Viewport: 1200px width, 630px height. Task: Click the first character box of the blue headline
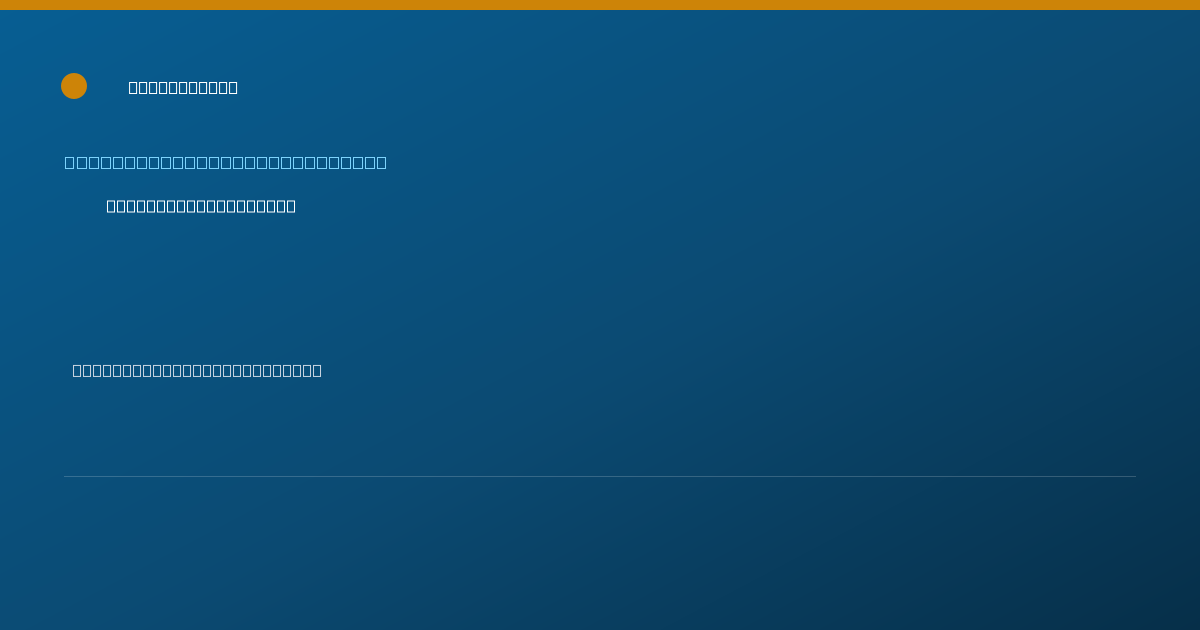coord(70,162)
